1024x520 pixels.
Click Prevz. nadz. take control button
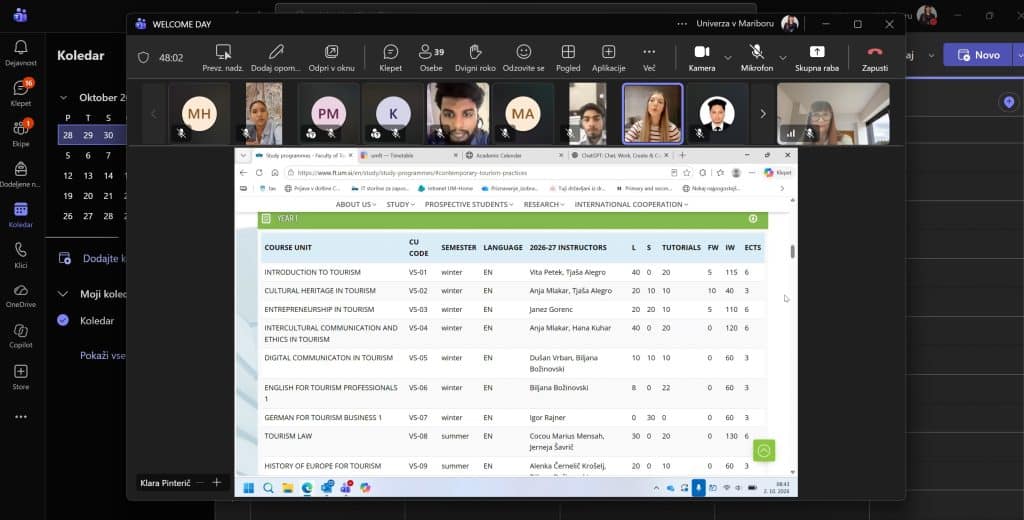pyautogui.click(x=223, y=57)
